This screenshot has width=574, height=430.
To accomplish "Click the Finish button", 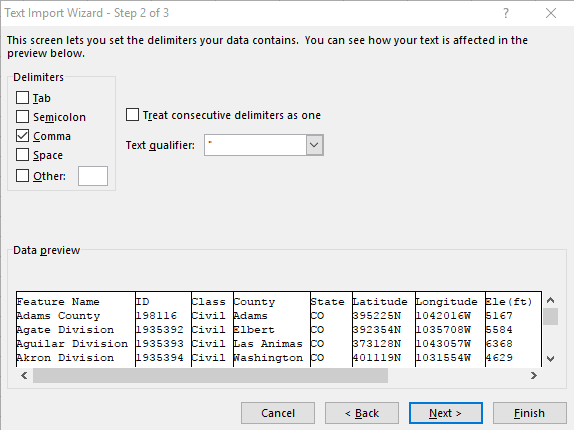I will pyautogui.click(x=529, y=413).
